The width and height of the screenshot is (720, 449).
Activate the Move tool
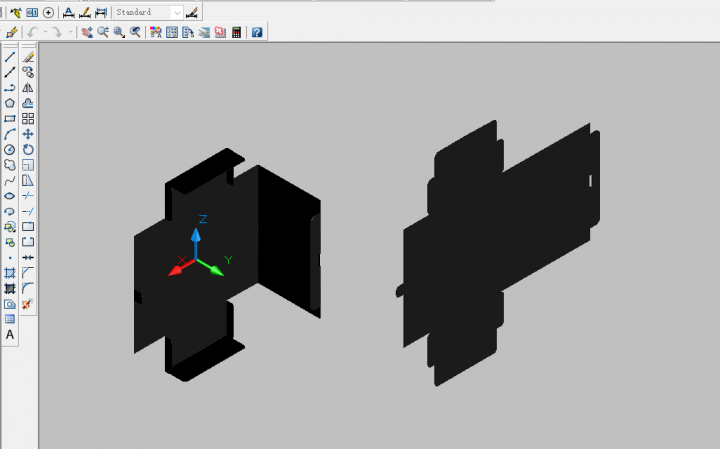pos(28,134)
